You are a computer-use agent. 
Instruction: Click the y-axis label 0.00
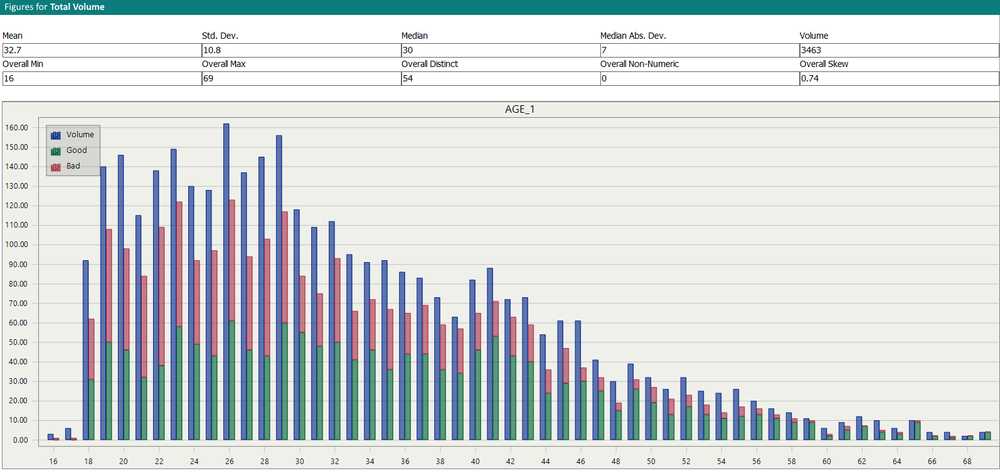pyautogui.click(x=21, y=440)
